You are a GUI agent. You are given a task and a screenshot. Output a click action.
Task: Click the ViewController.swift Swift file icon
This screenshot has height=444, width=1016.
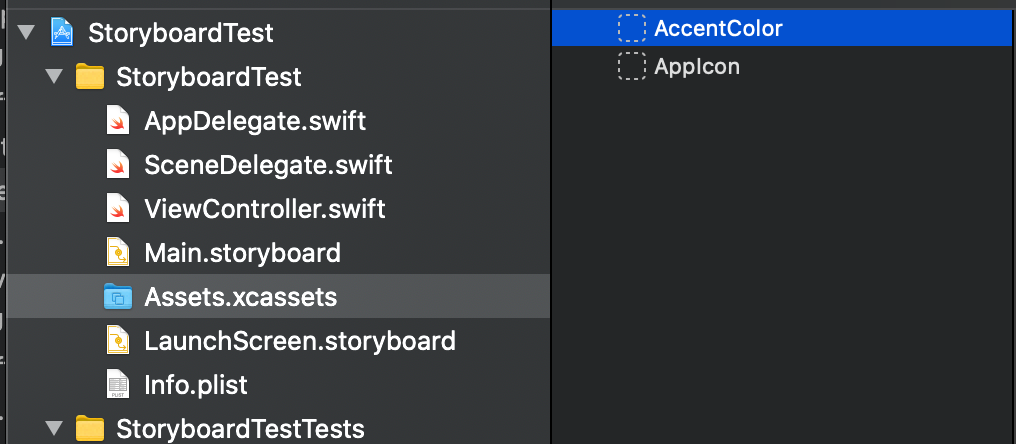click(x=118, y=210)
